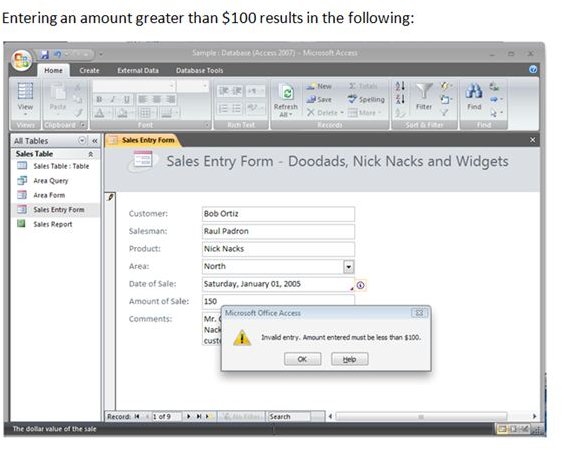Viewport: 562px width, 450px height.
Task: Open the Area combo box dropdown arrow
Action: [349, 267]
